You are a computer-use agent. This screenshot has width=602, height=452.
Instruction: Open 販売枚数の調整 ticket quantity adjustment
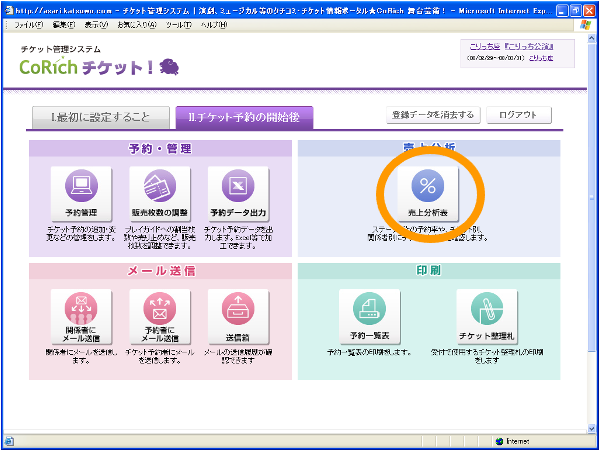[x=159, y=192]
